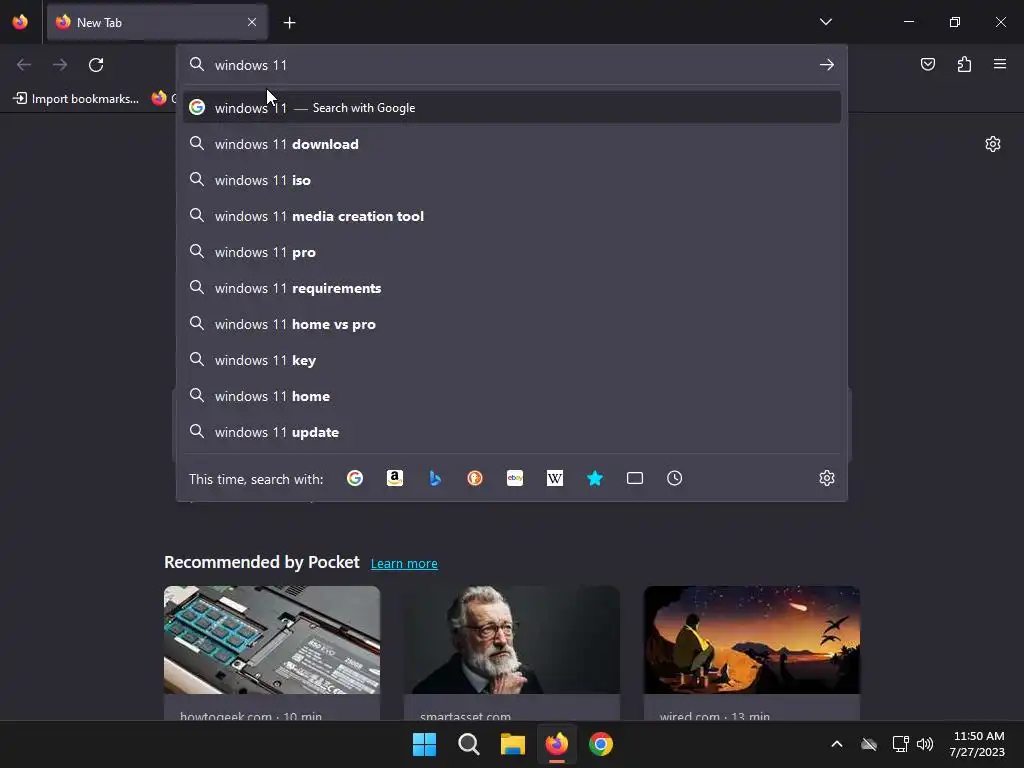Select suggestion 'windows 11 requirements'
This screenshot has height=768, width=1024.
(512, 288)
